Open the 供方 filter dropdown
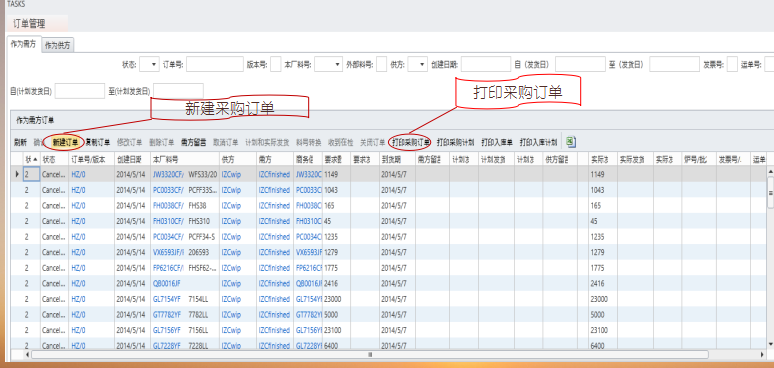 click(x=418, y=64)
